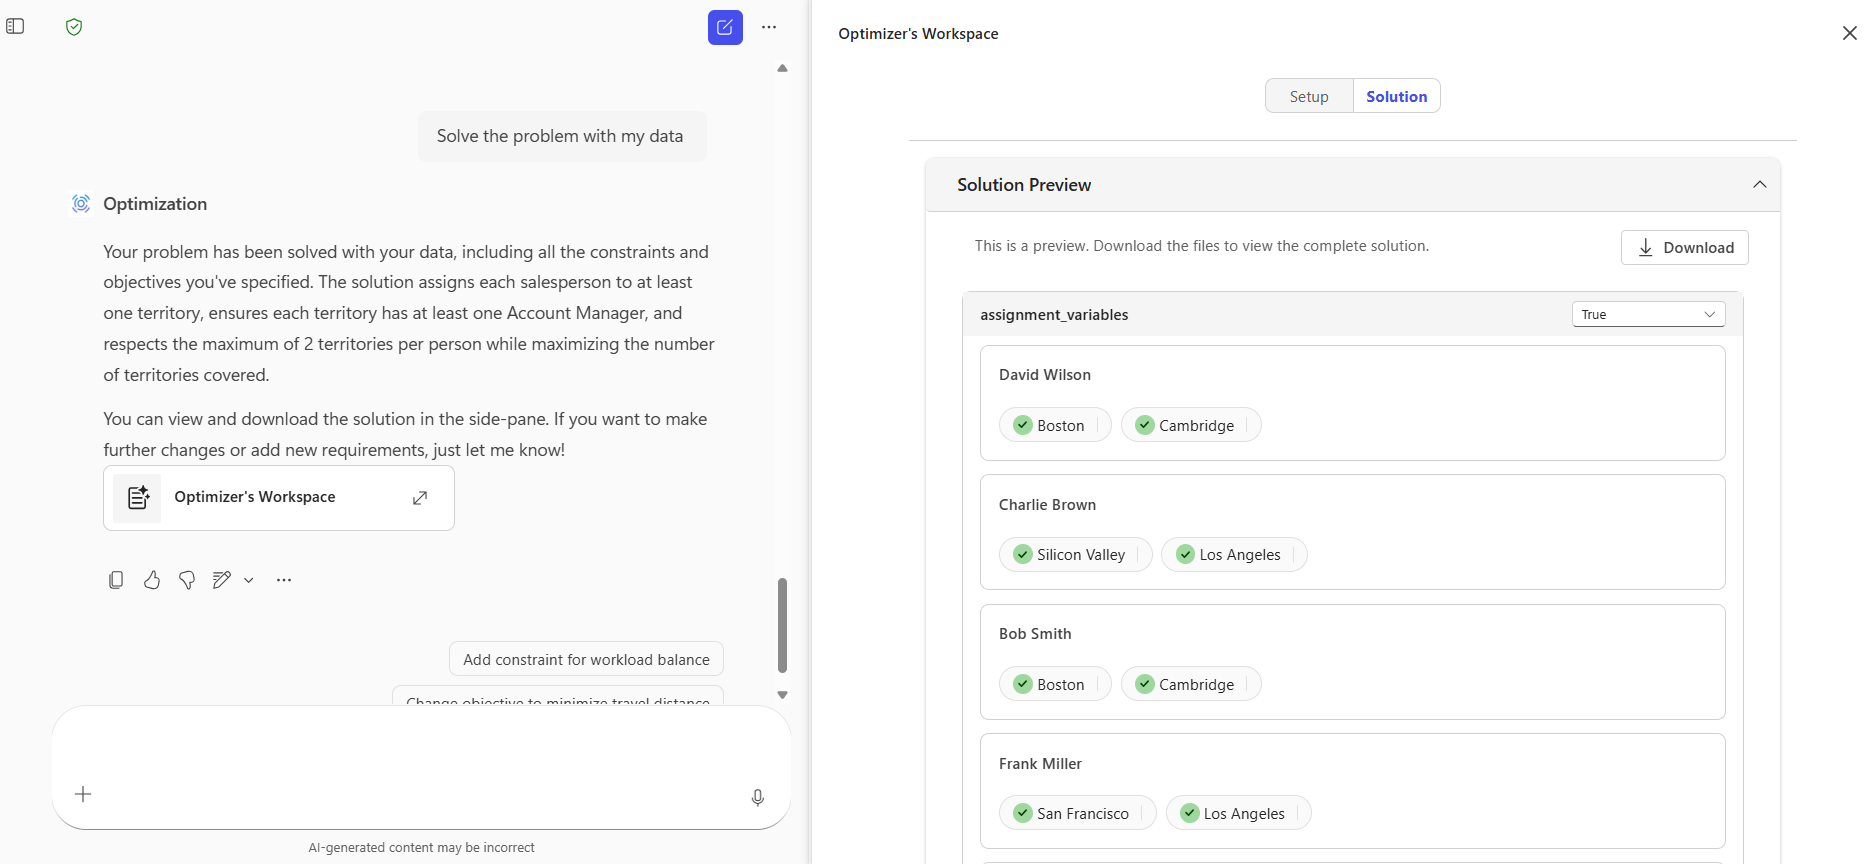Click the plus attach icon
Viewport: 1876px width, 864px height.
point(83,794)
